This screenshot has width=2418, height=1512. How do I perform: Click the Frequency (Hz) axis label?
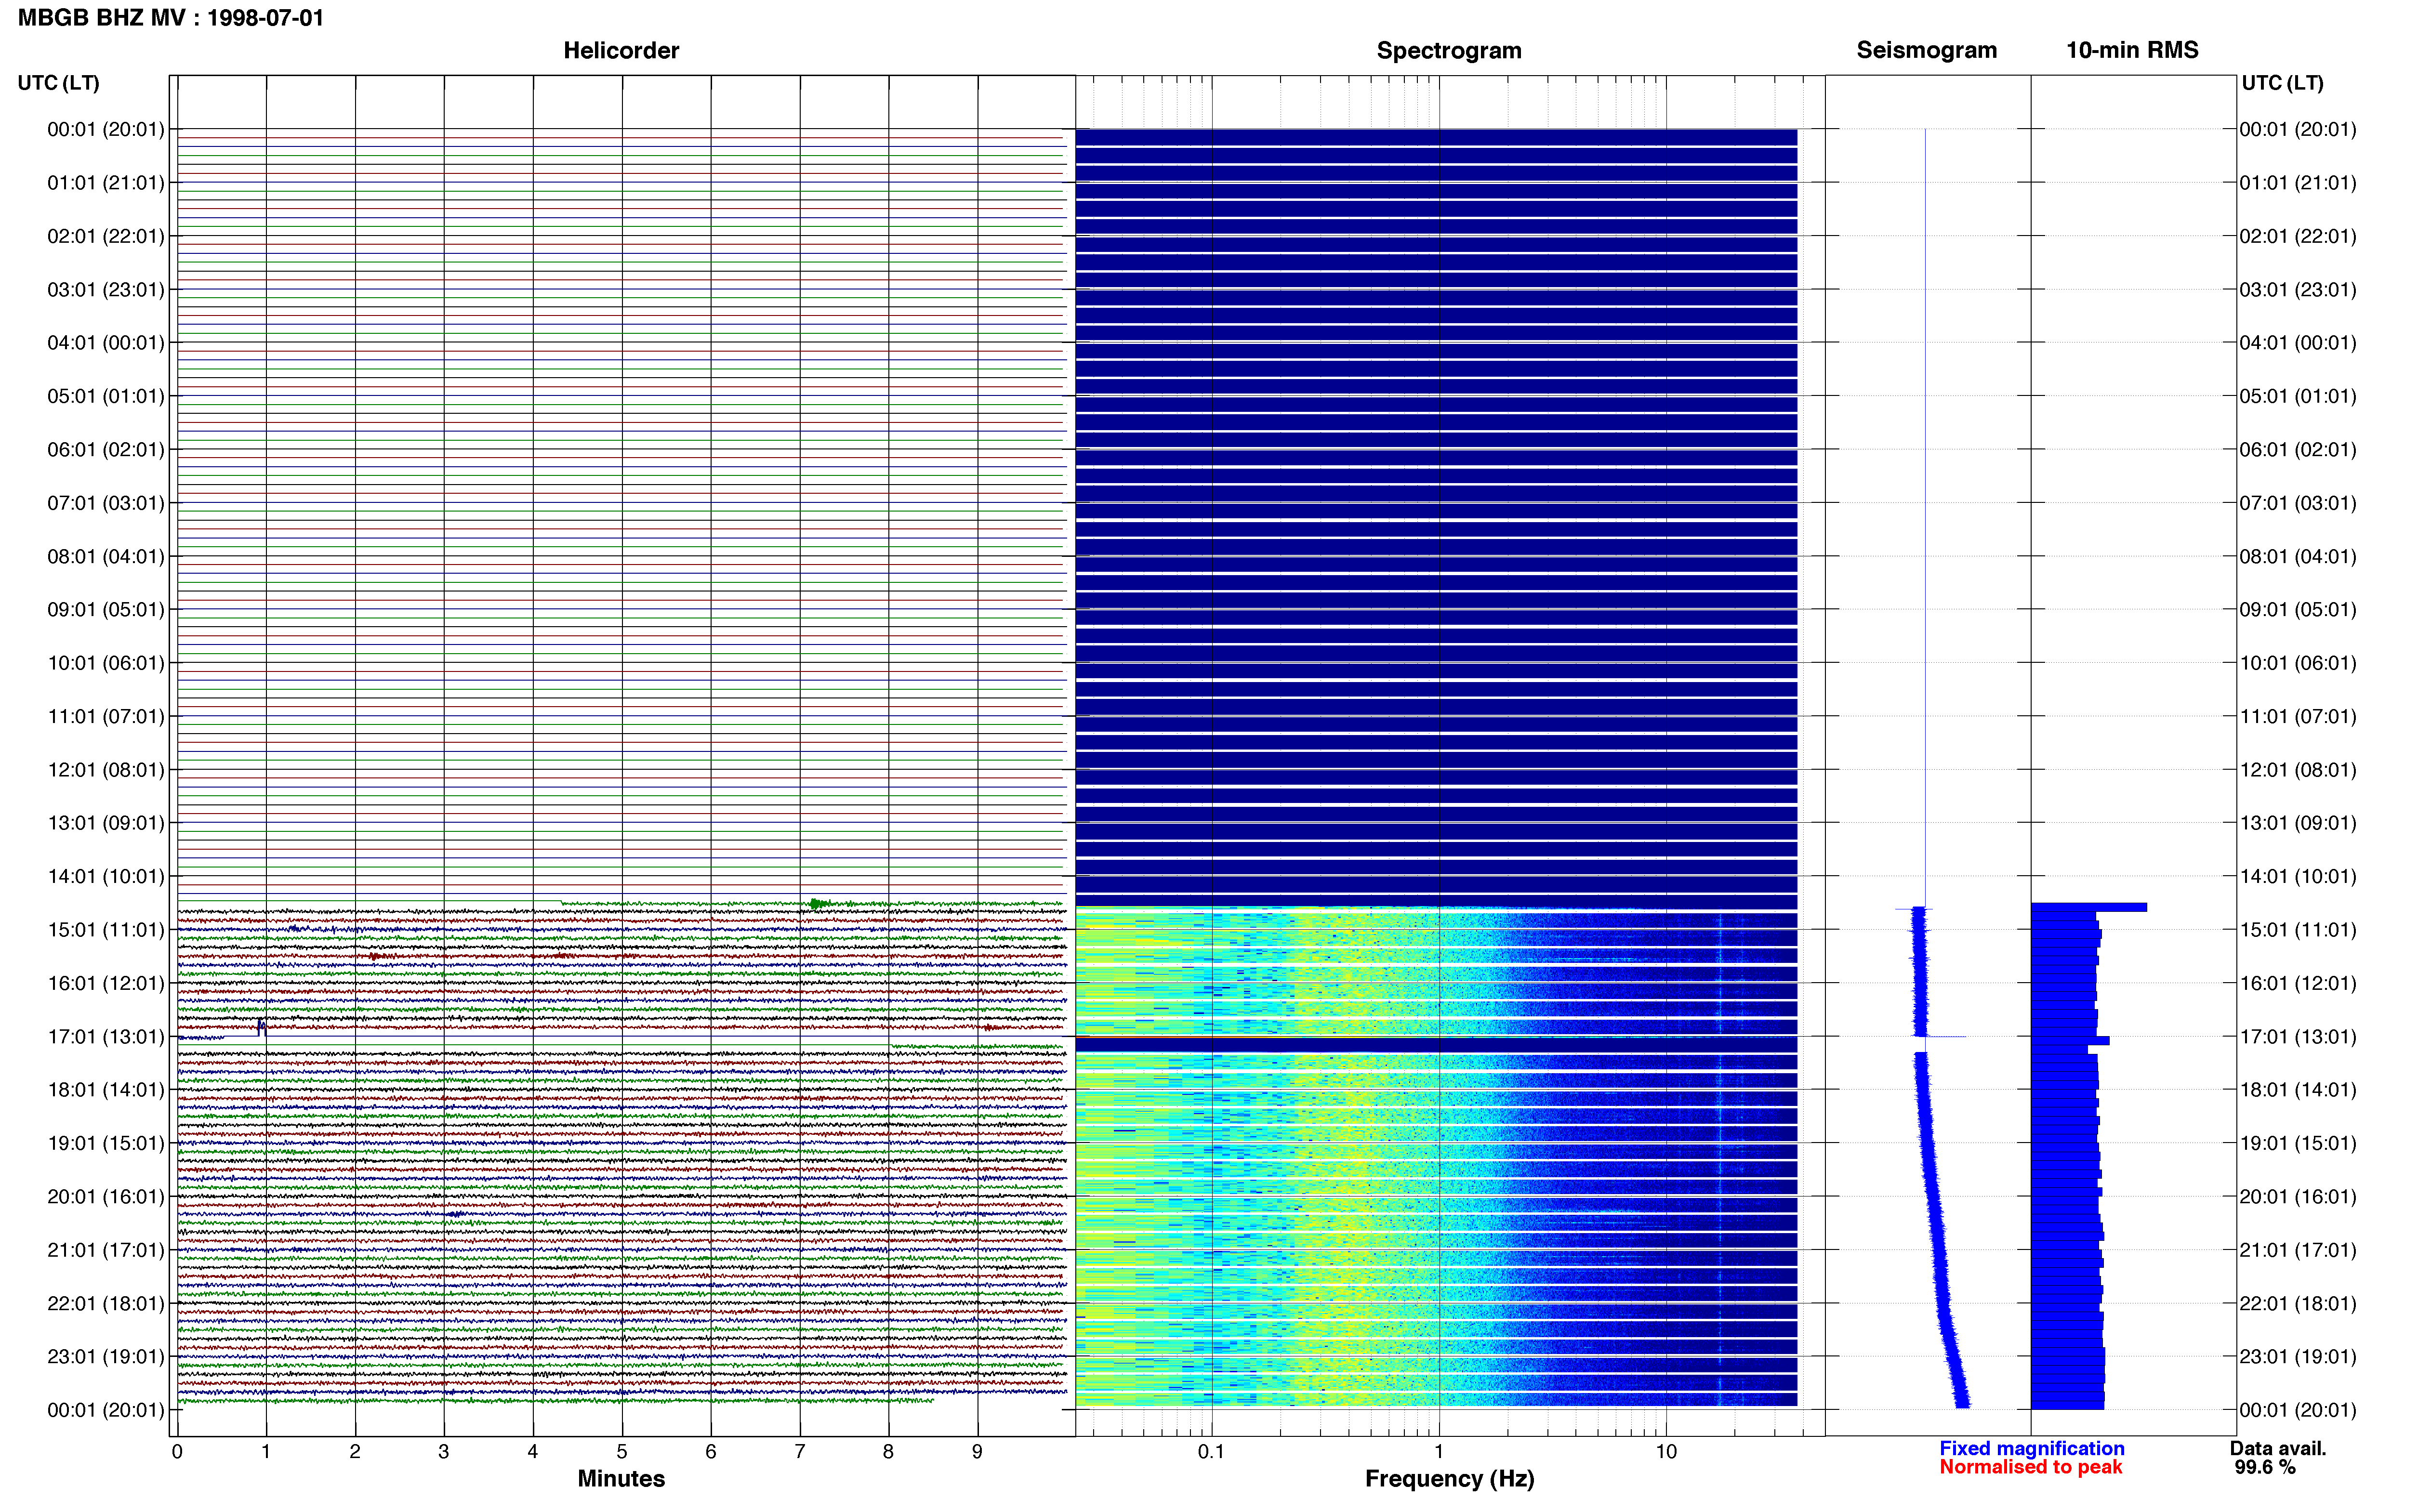pyautogui.click(x=1449, y=1478)
